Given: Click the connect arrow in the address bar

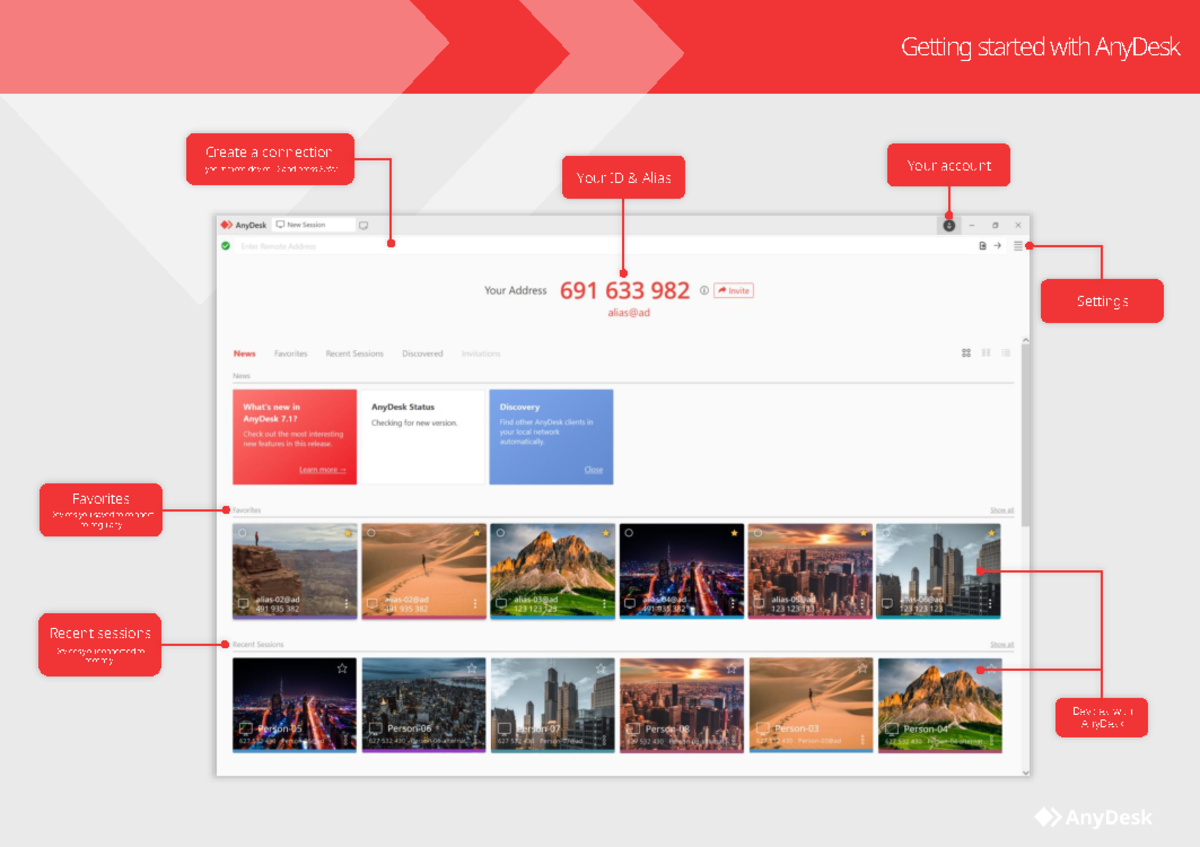Looking at the screenshot, I should [x=997, y=246].
